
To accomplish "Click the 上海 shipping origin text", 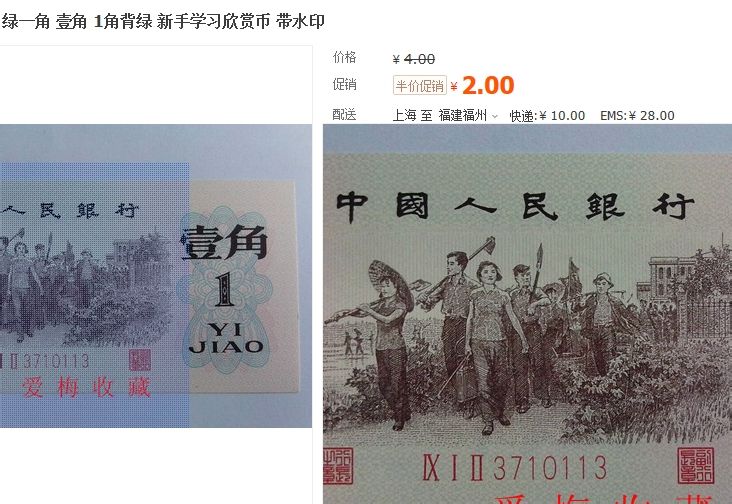I will click(404, 115).
